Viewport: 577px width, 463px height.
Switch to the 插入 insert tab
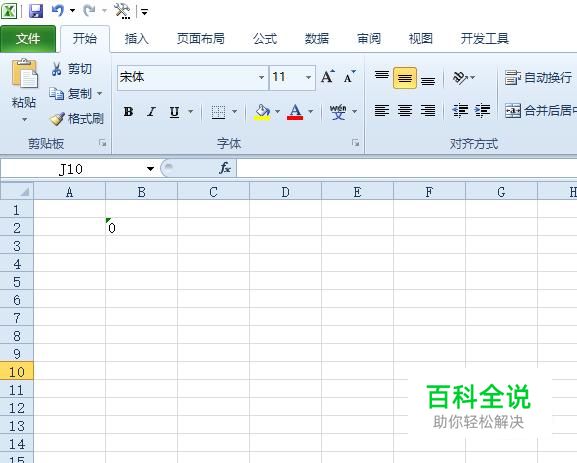click(x=137, y=39)
